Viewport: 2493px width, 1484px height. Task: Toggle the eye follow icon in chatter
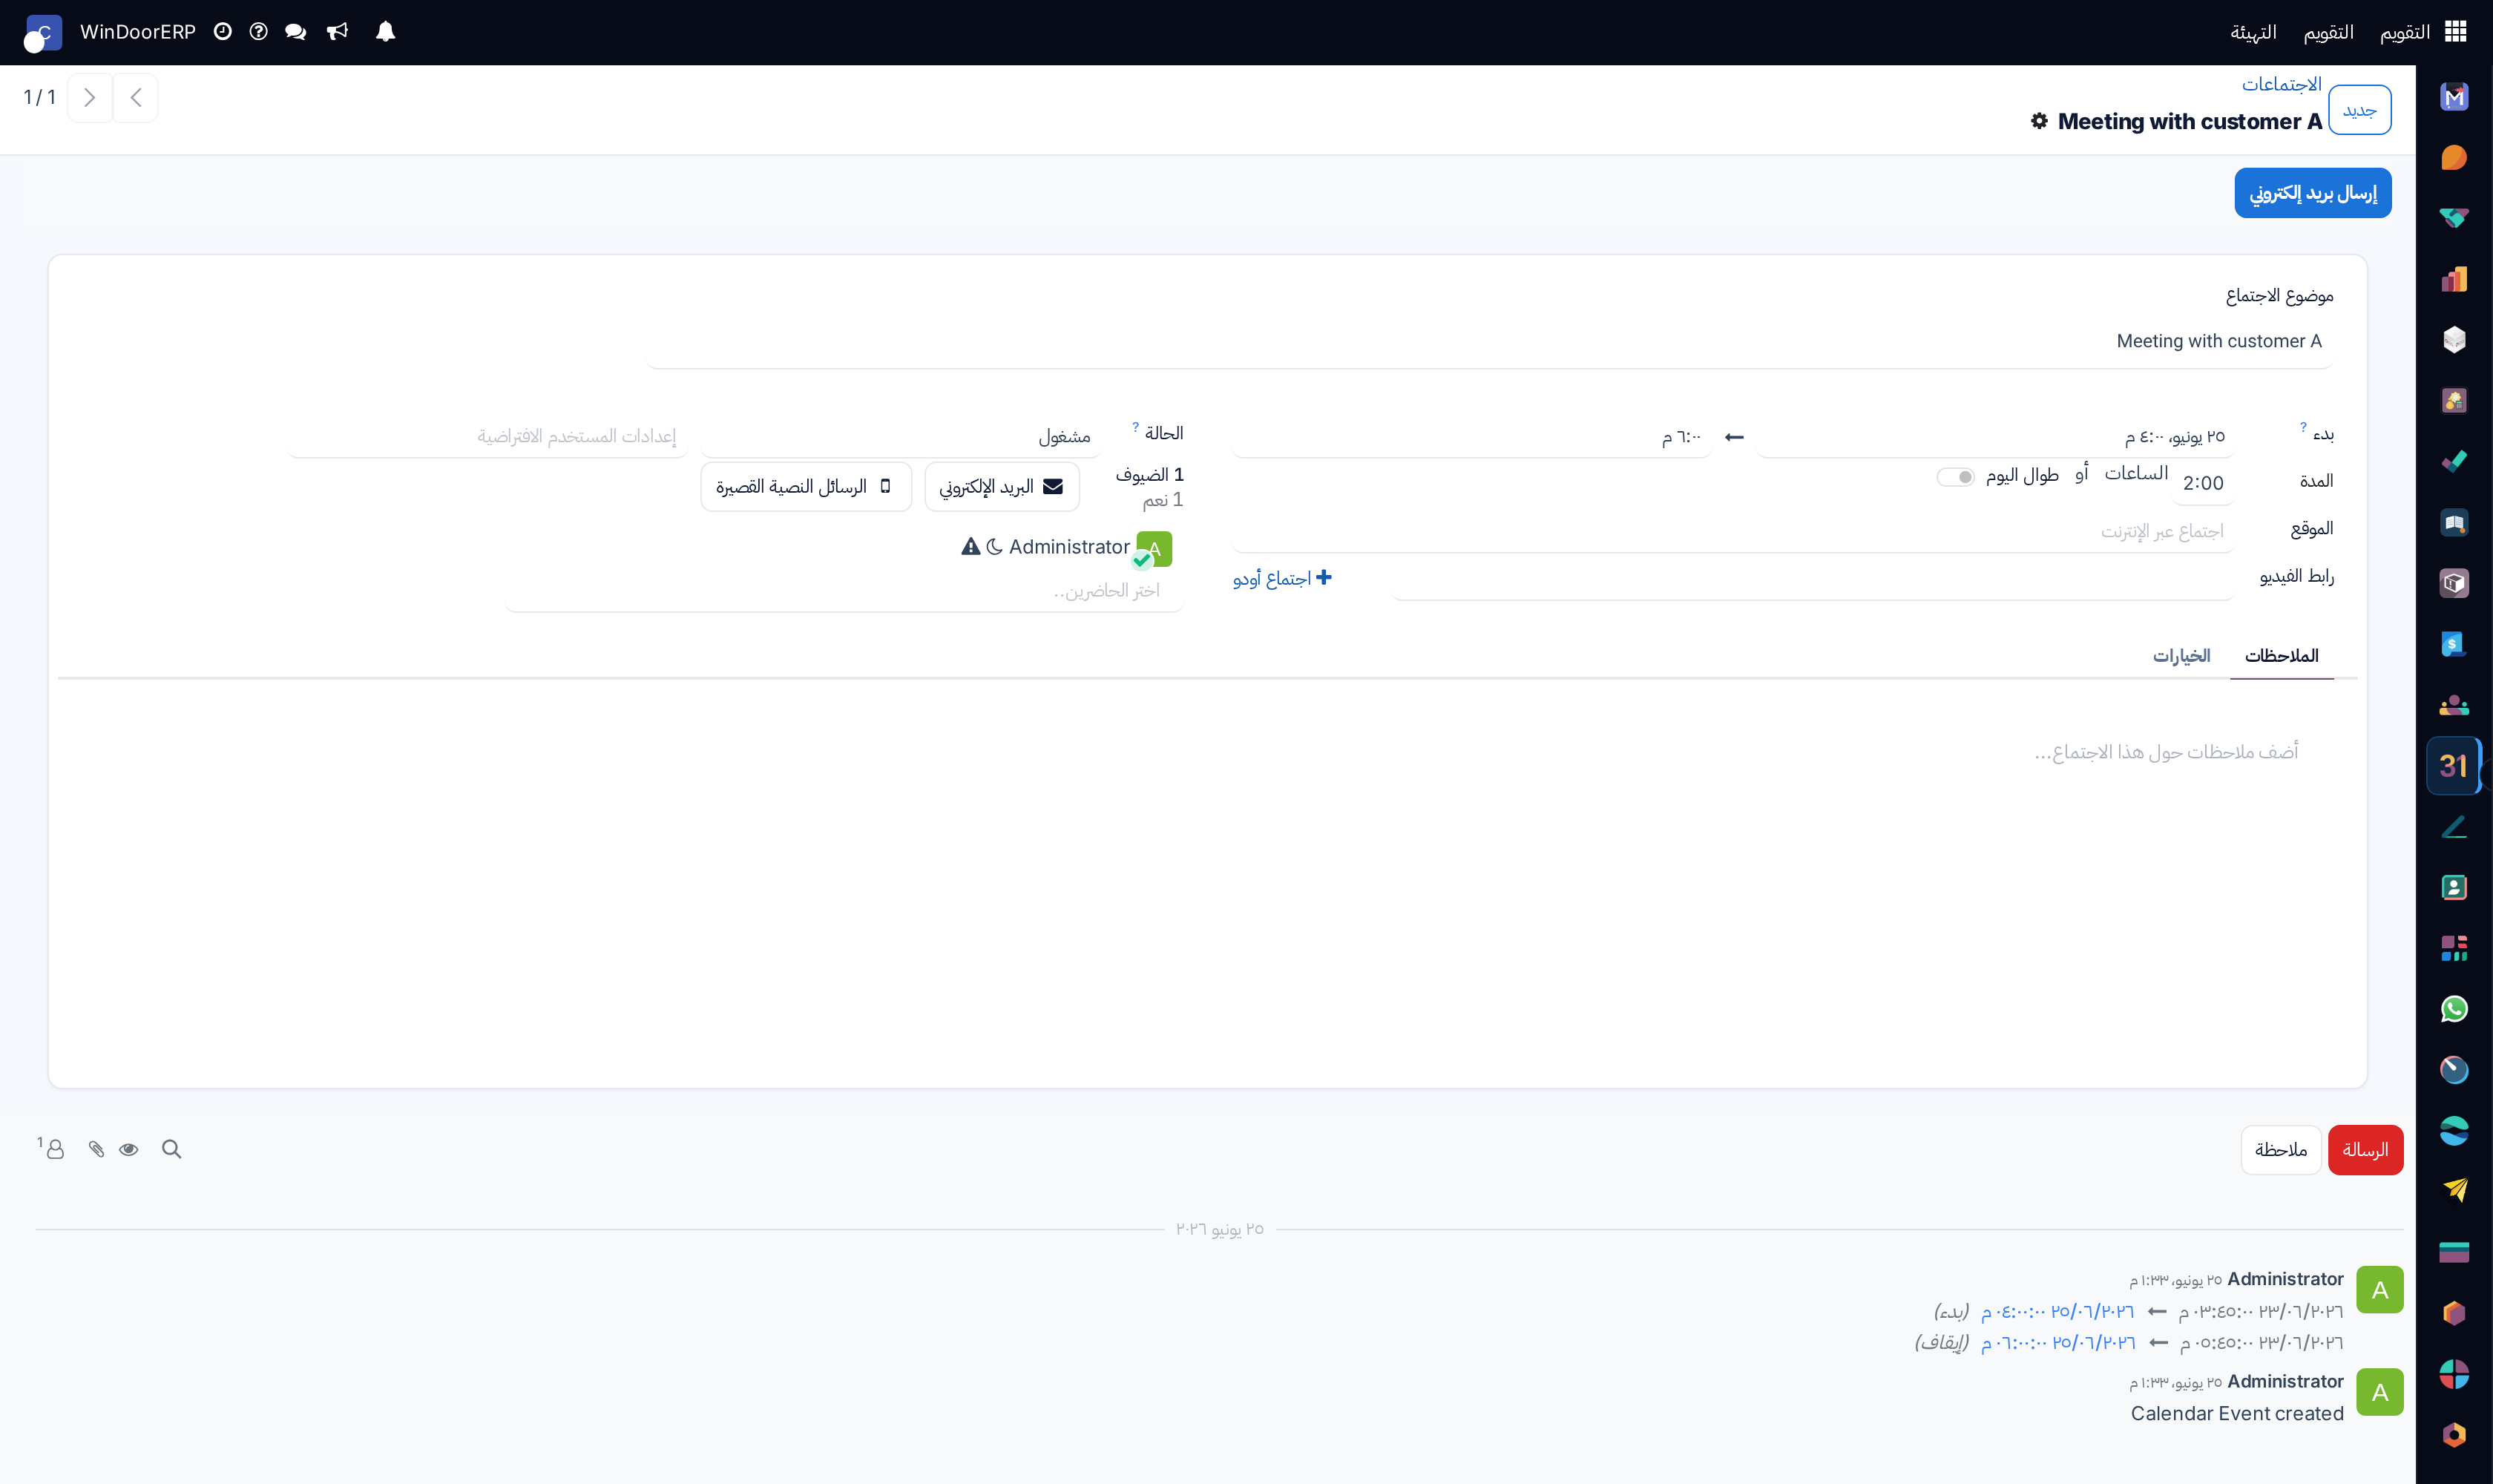pyautogui.click(x=129, y=1149)
